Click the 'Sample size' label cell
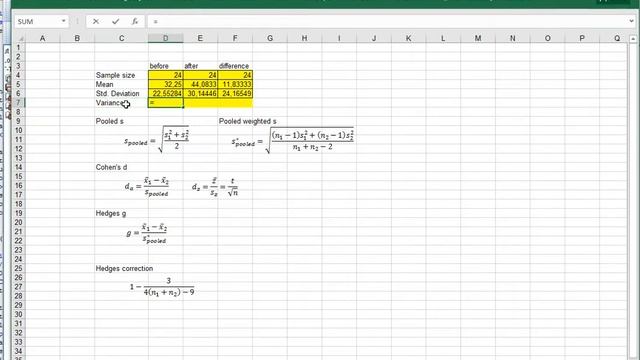This screenshot has width=640, height=360. pos(121,75)
